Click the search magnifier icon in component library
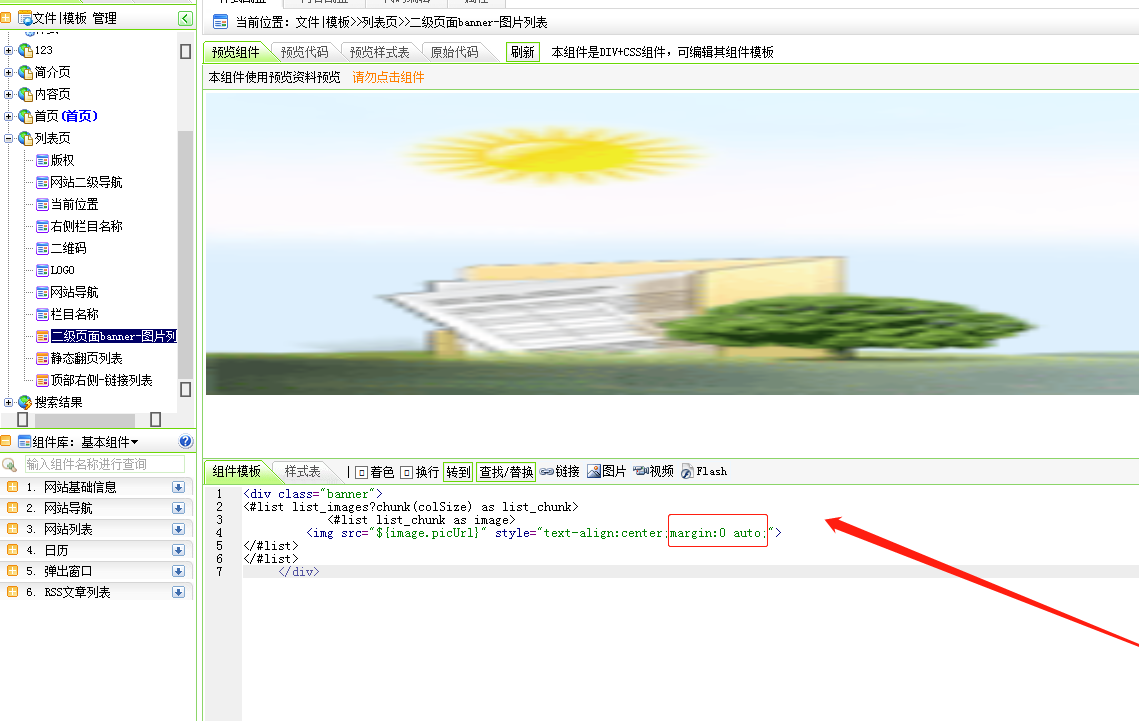The height and width of the screenshot is (721, 1139). [10, 464]
